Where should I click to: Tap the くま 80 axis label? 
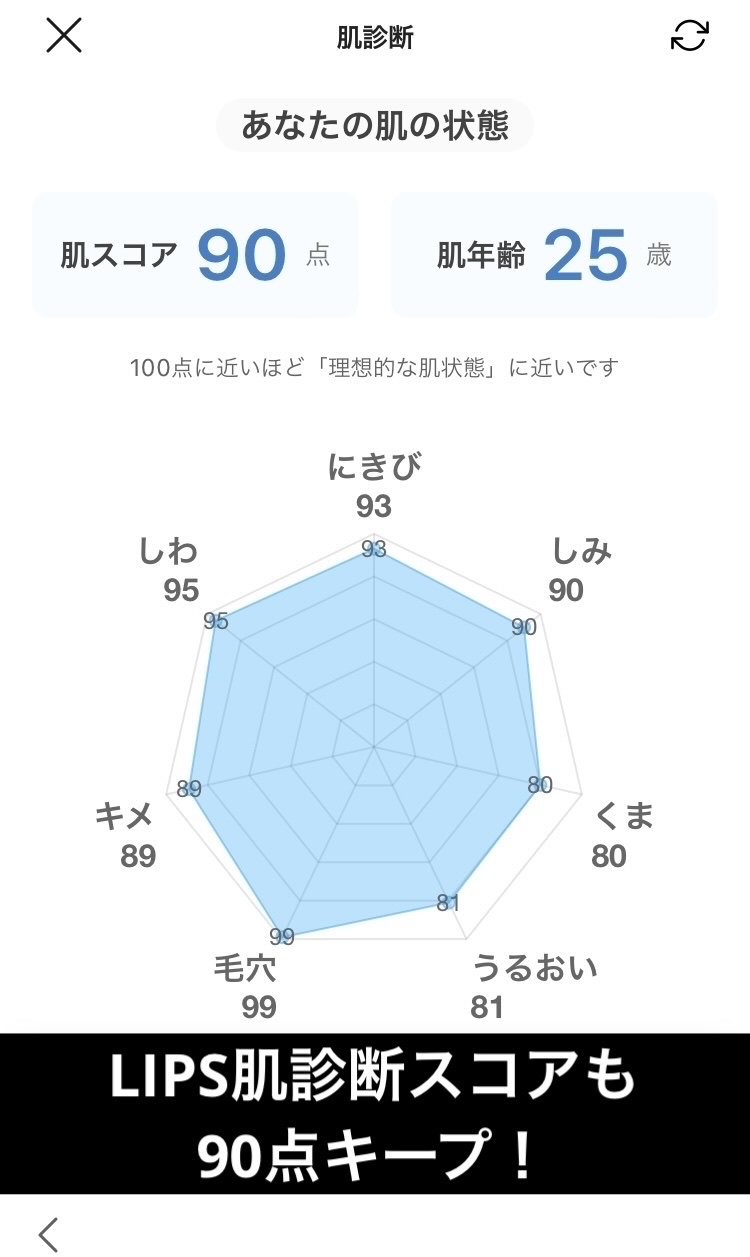tap(622, 835)
